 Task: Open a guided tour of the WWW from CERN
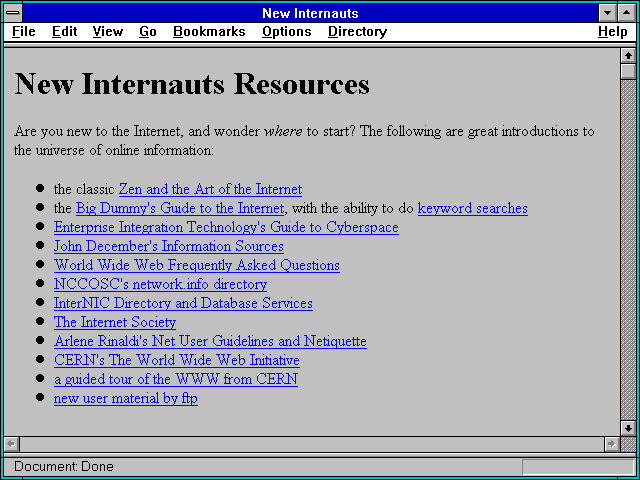point(176,379)
